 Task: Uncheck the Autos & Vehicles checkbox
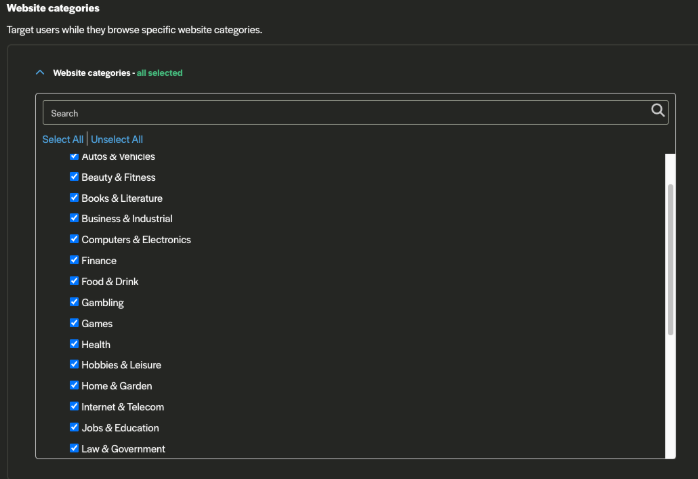[74, 157]
